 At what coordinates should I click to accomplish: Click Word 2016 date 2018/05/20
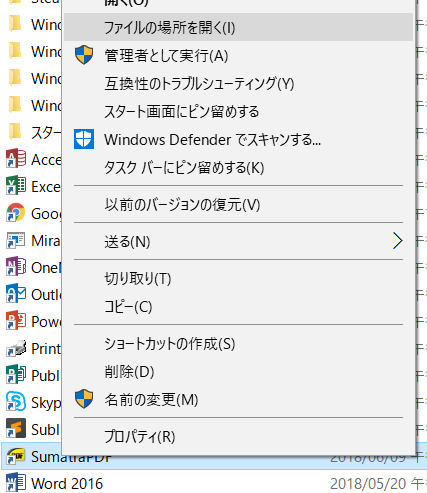(x=368, y=484)
